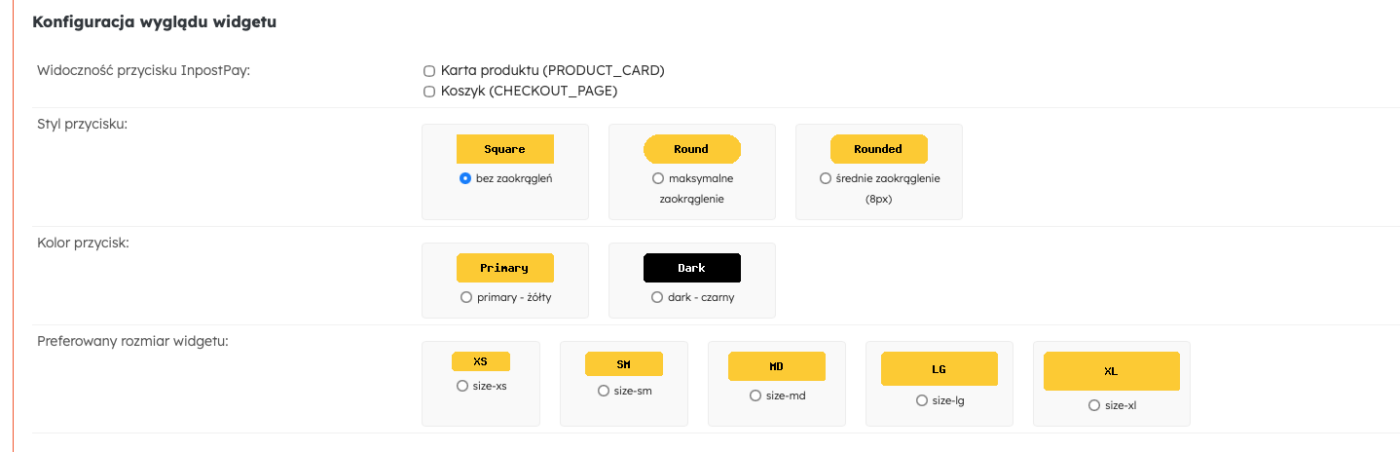Choose the size-md radio button
Viewport: 1400px width, 452px height.
(755, 395)
